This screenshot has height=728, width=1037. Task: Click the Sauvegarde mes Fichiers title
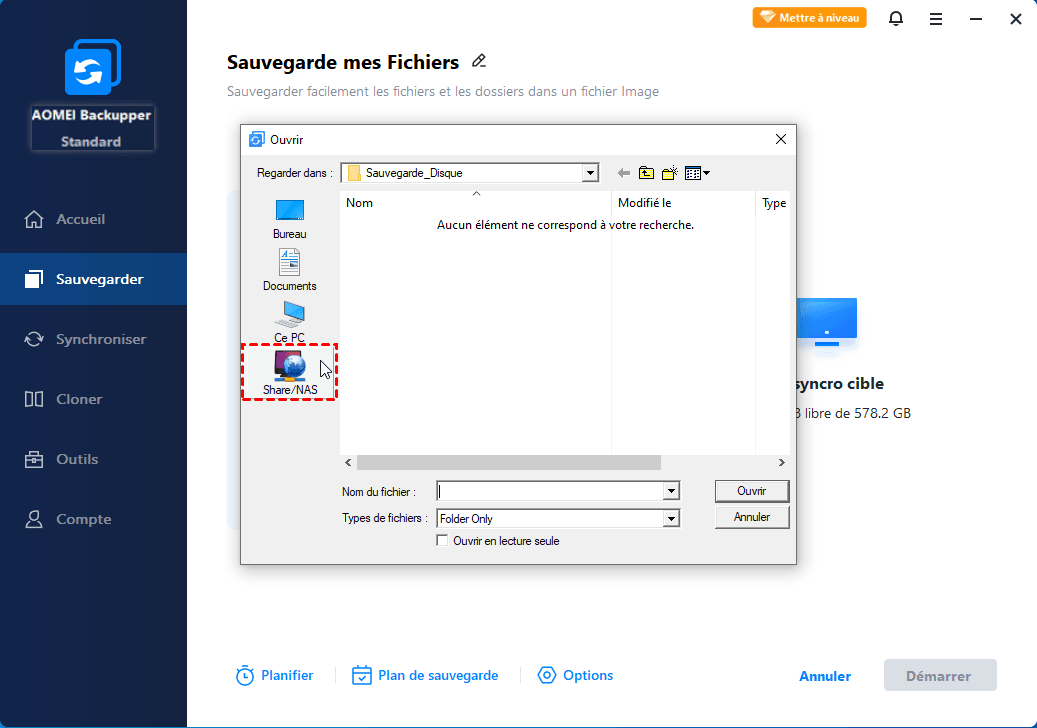point(343,62)
